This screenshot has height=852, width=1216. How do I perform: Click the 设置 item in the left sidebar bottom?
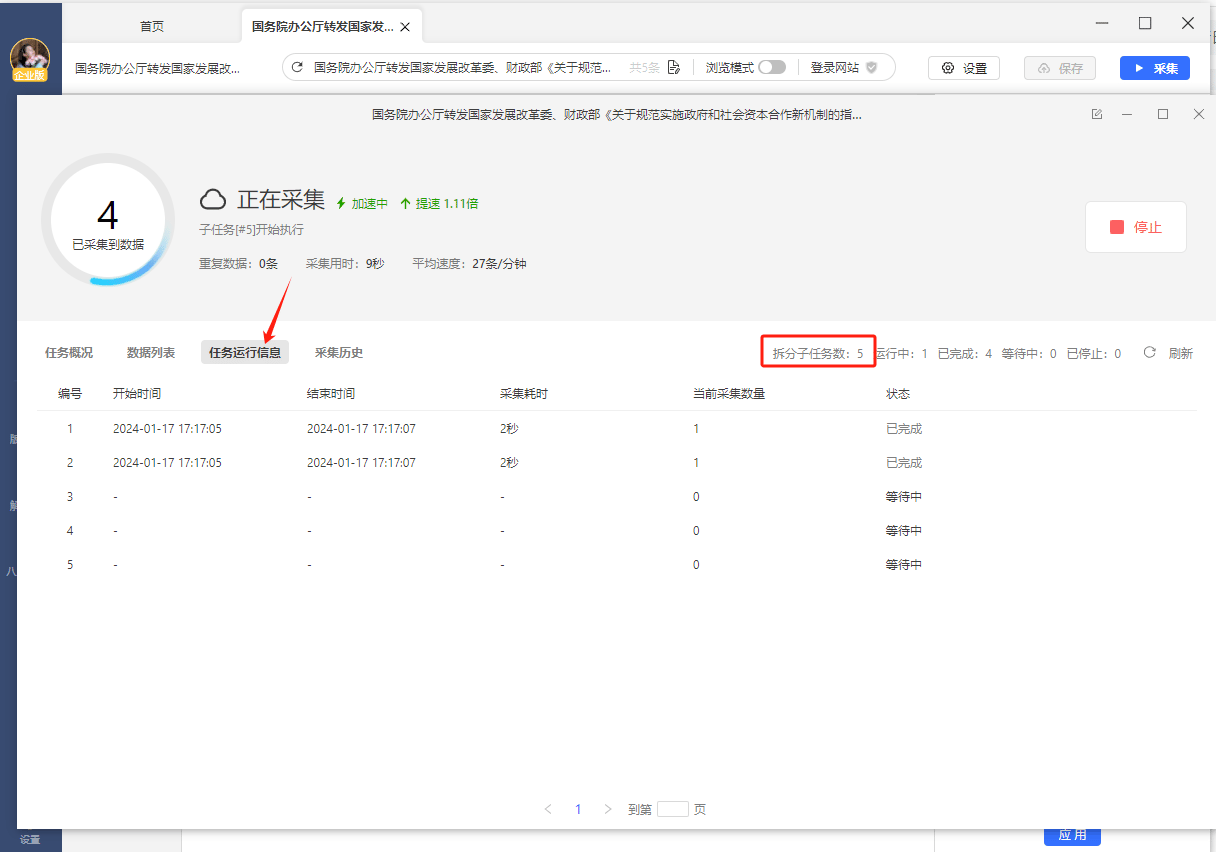point(30,840)
